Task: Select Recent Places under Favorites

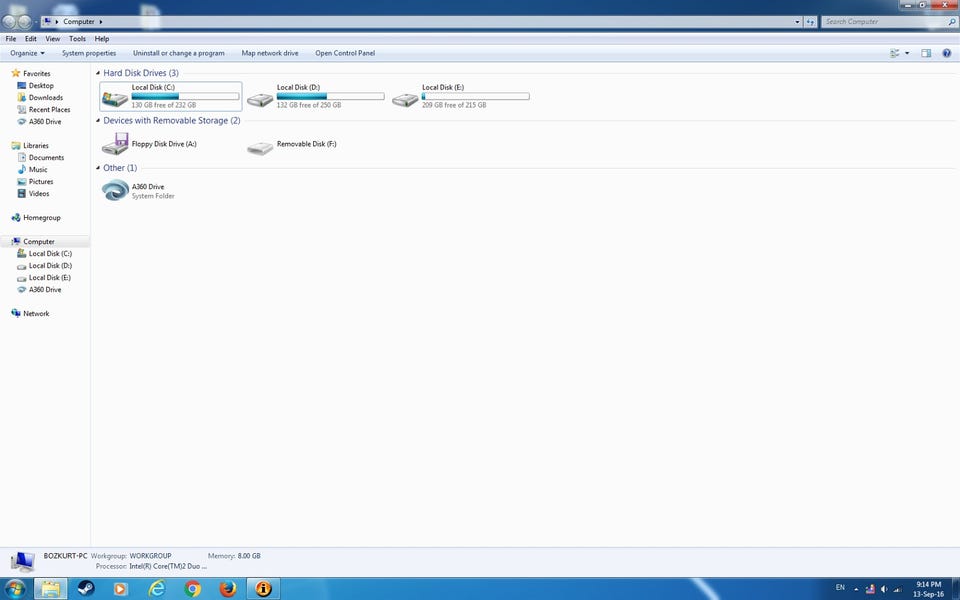Action: pos(50,110)
